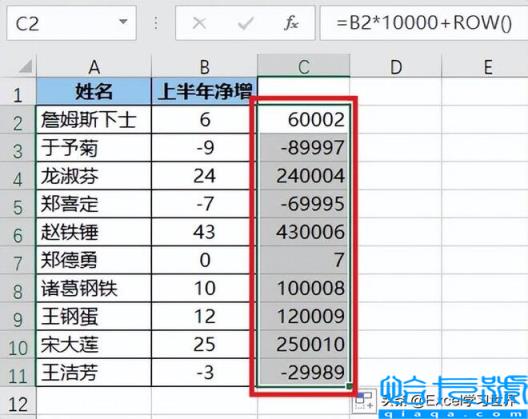Click column B cell with value 25
Image resolution: width=528 pixels, height=419 pixels.
[x=204, y=345]
